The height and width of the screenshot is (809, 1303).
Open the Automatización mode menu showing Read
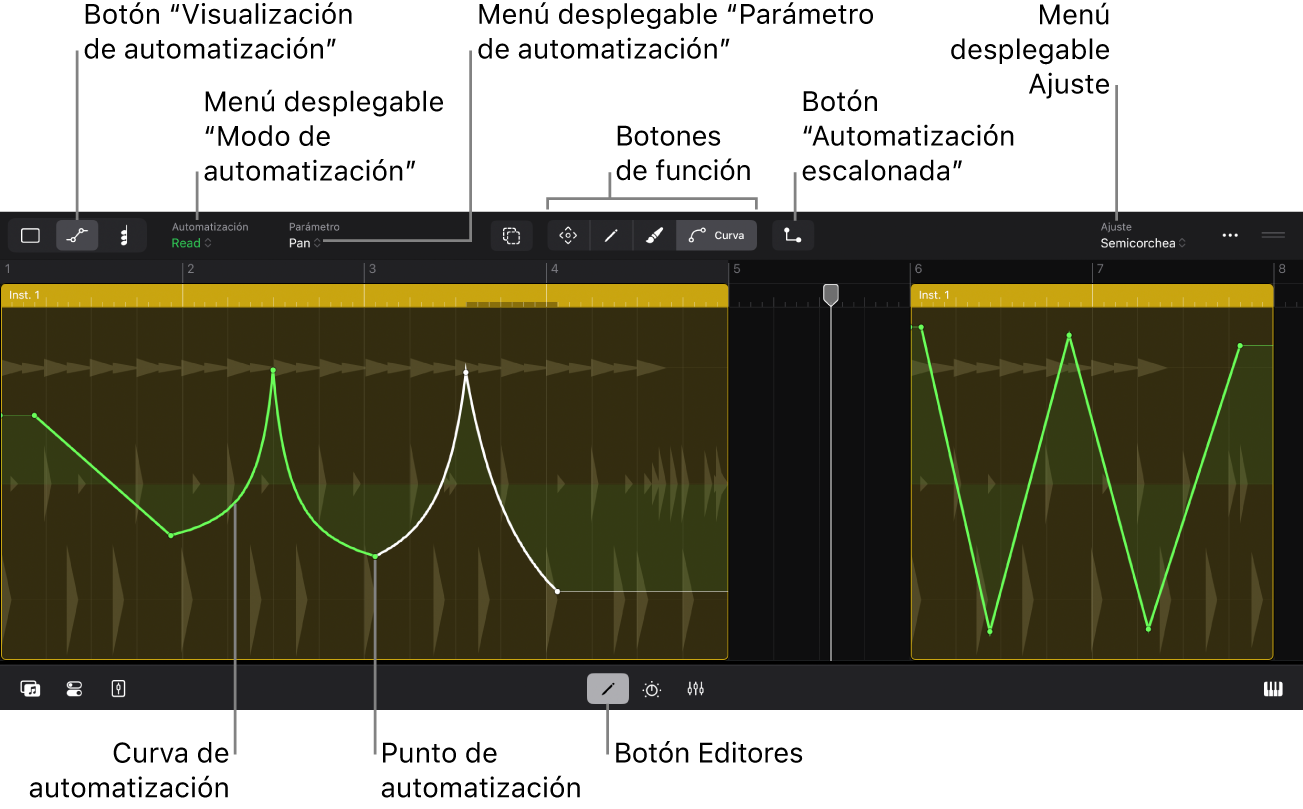pos(210,236)
